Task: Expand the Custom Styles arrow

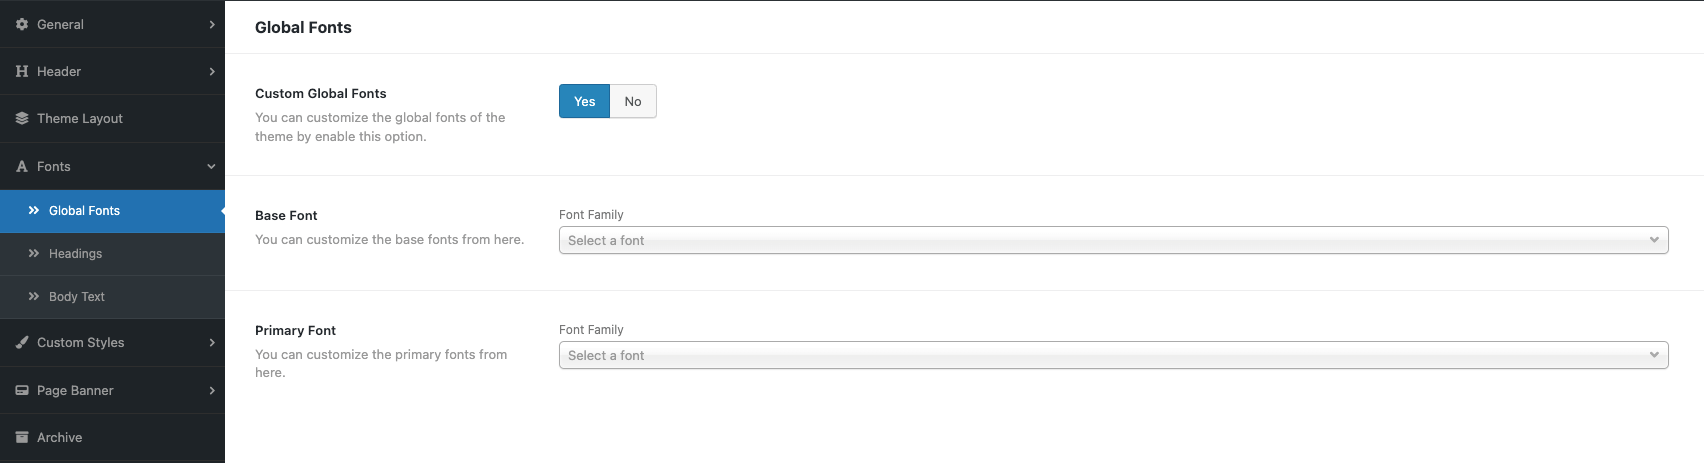Action: pyautogui.click(x=212, y=342)
